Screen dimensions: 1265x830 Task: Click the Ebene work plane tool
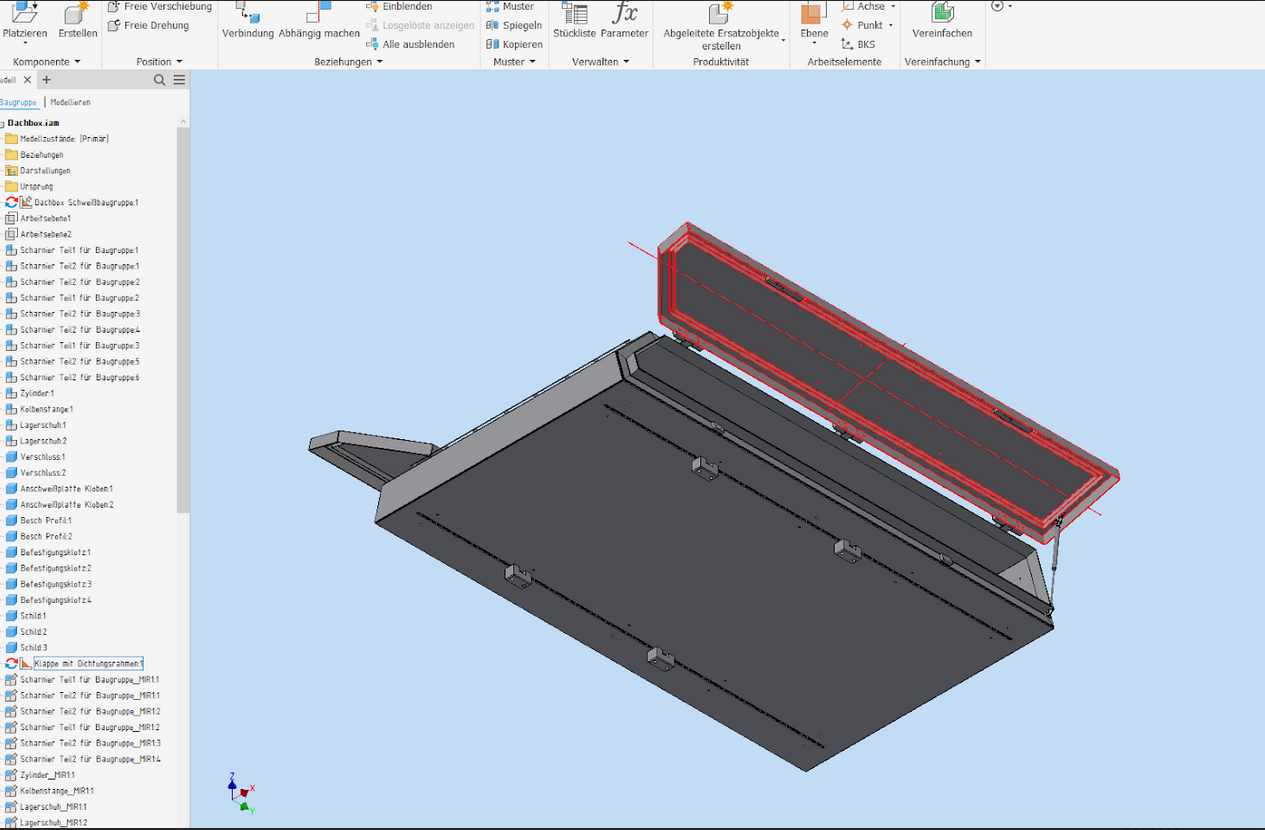[813, 22]
